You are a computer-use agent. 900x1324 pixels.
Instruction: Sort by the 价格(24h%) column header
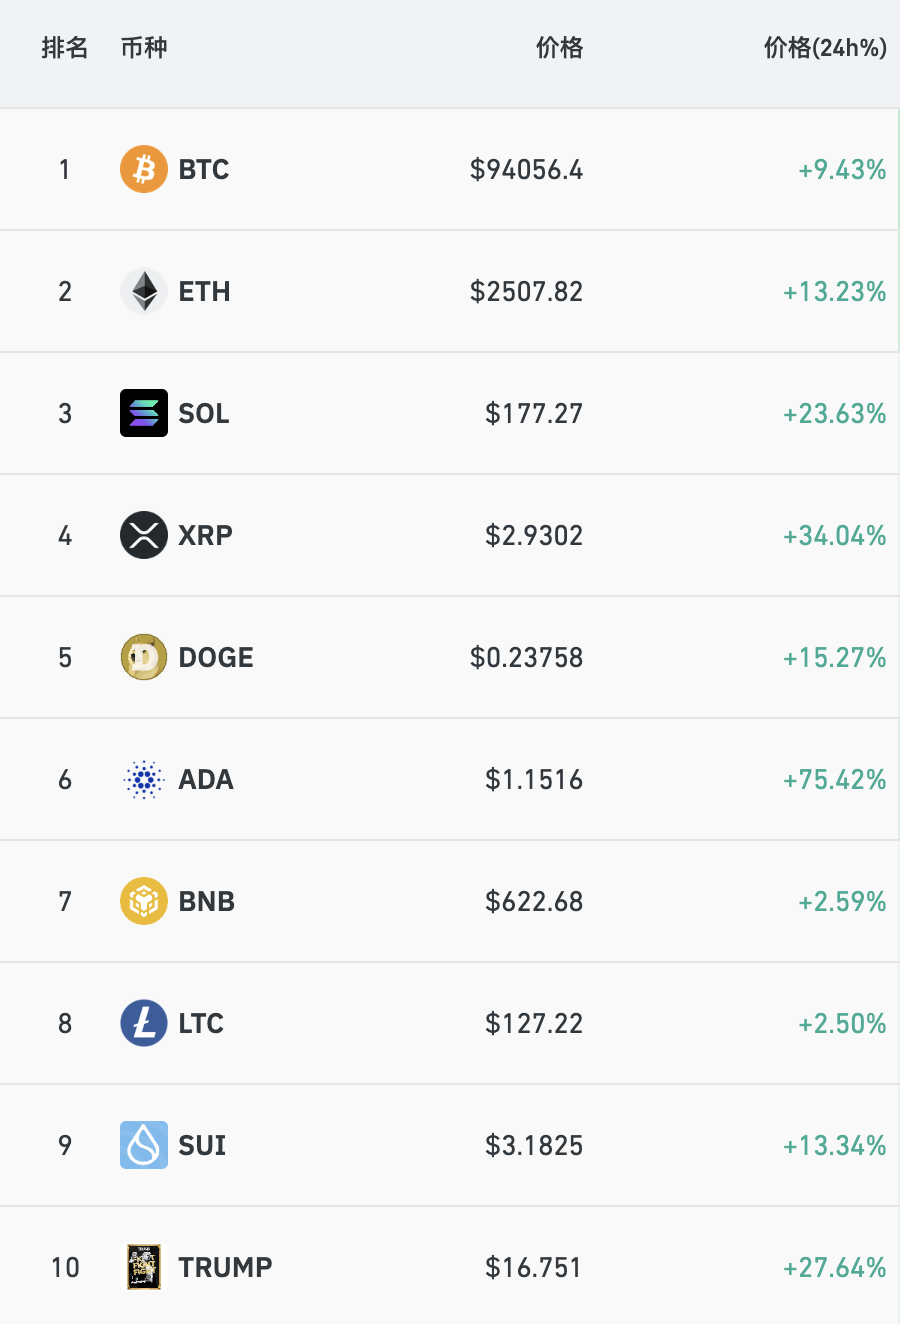(825, 48)
